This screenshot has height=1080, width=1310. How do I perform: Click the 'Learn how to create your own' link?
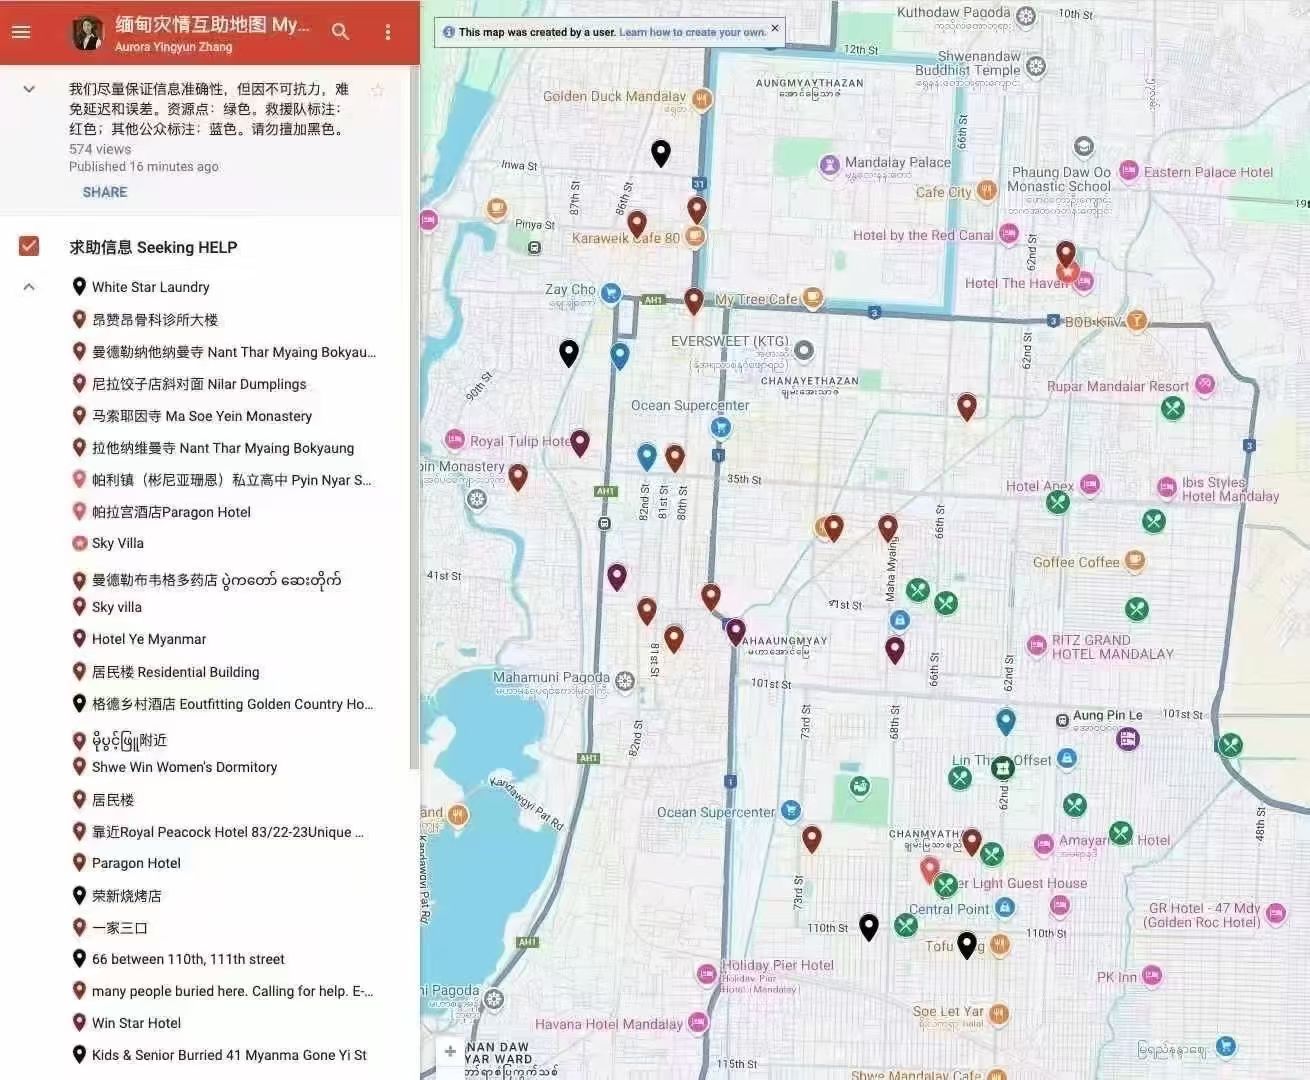692,32
